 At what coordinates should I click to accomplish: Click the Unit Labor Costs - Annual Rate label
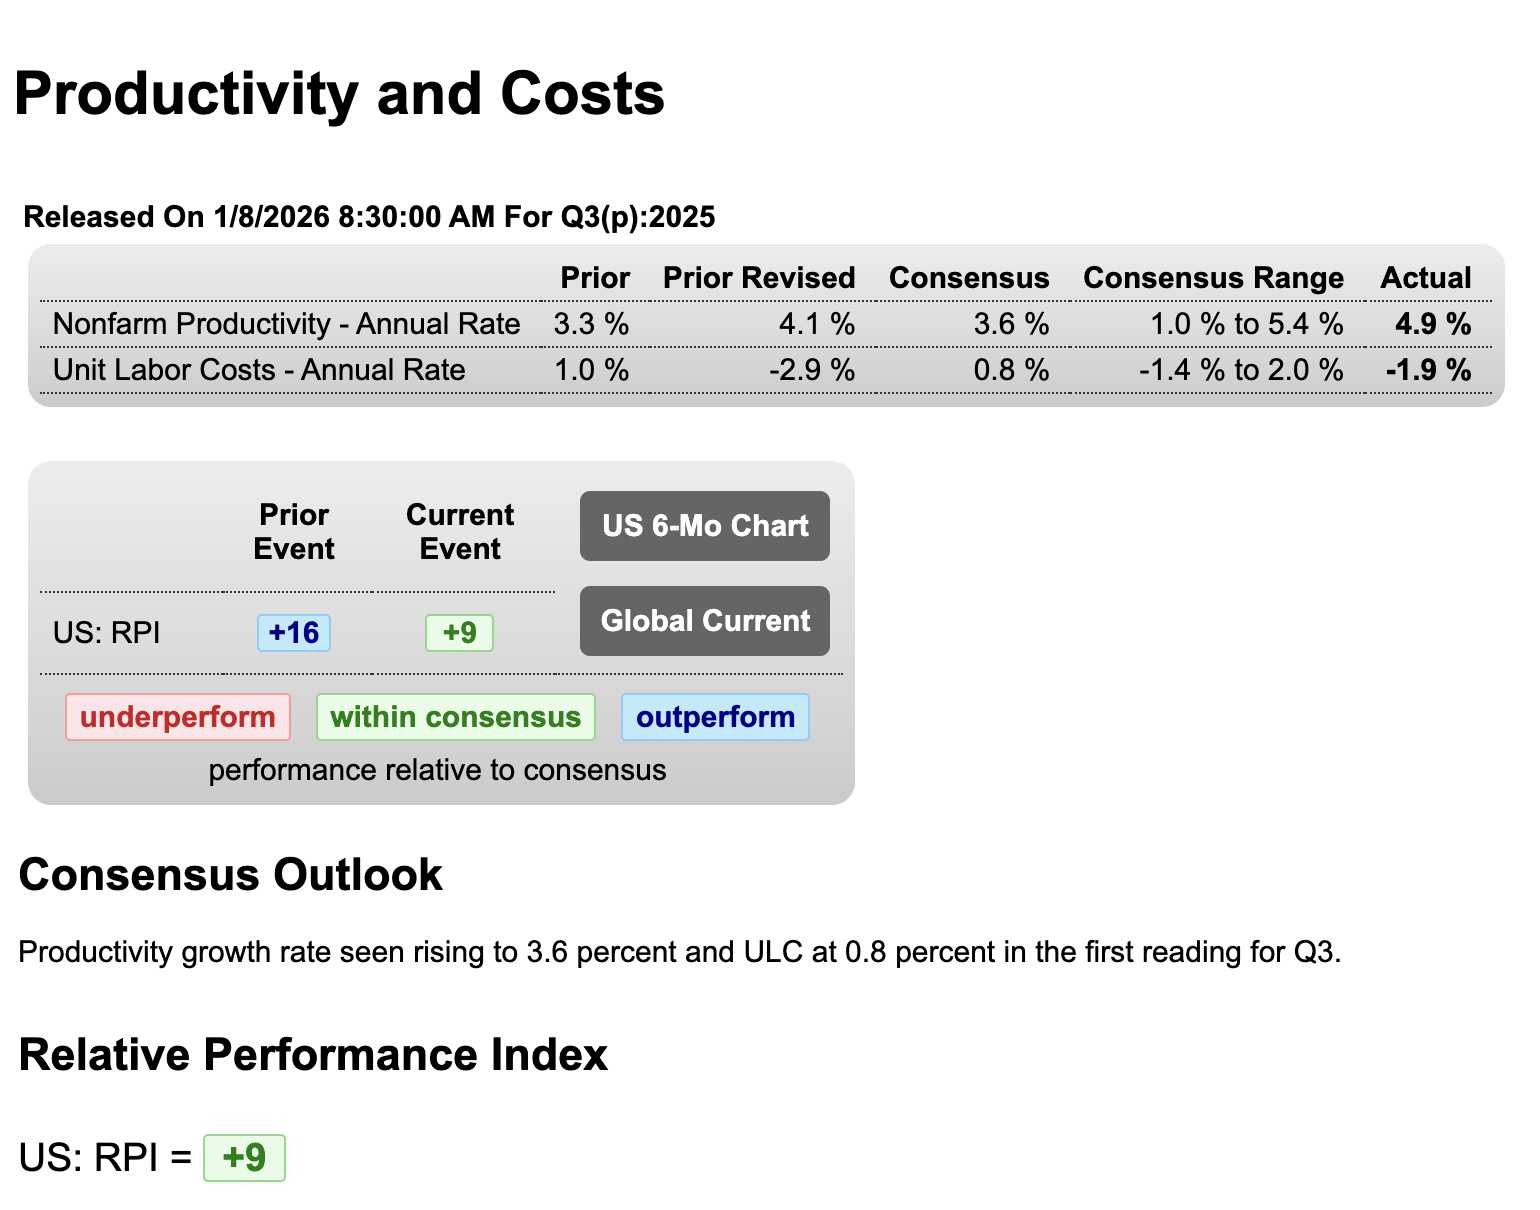(x=259, y=370)
